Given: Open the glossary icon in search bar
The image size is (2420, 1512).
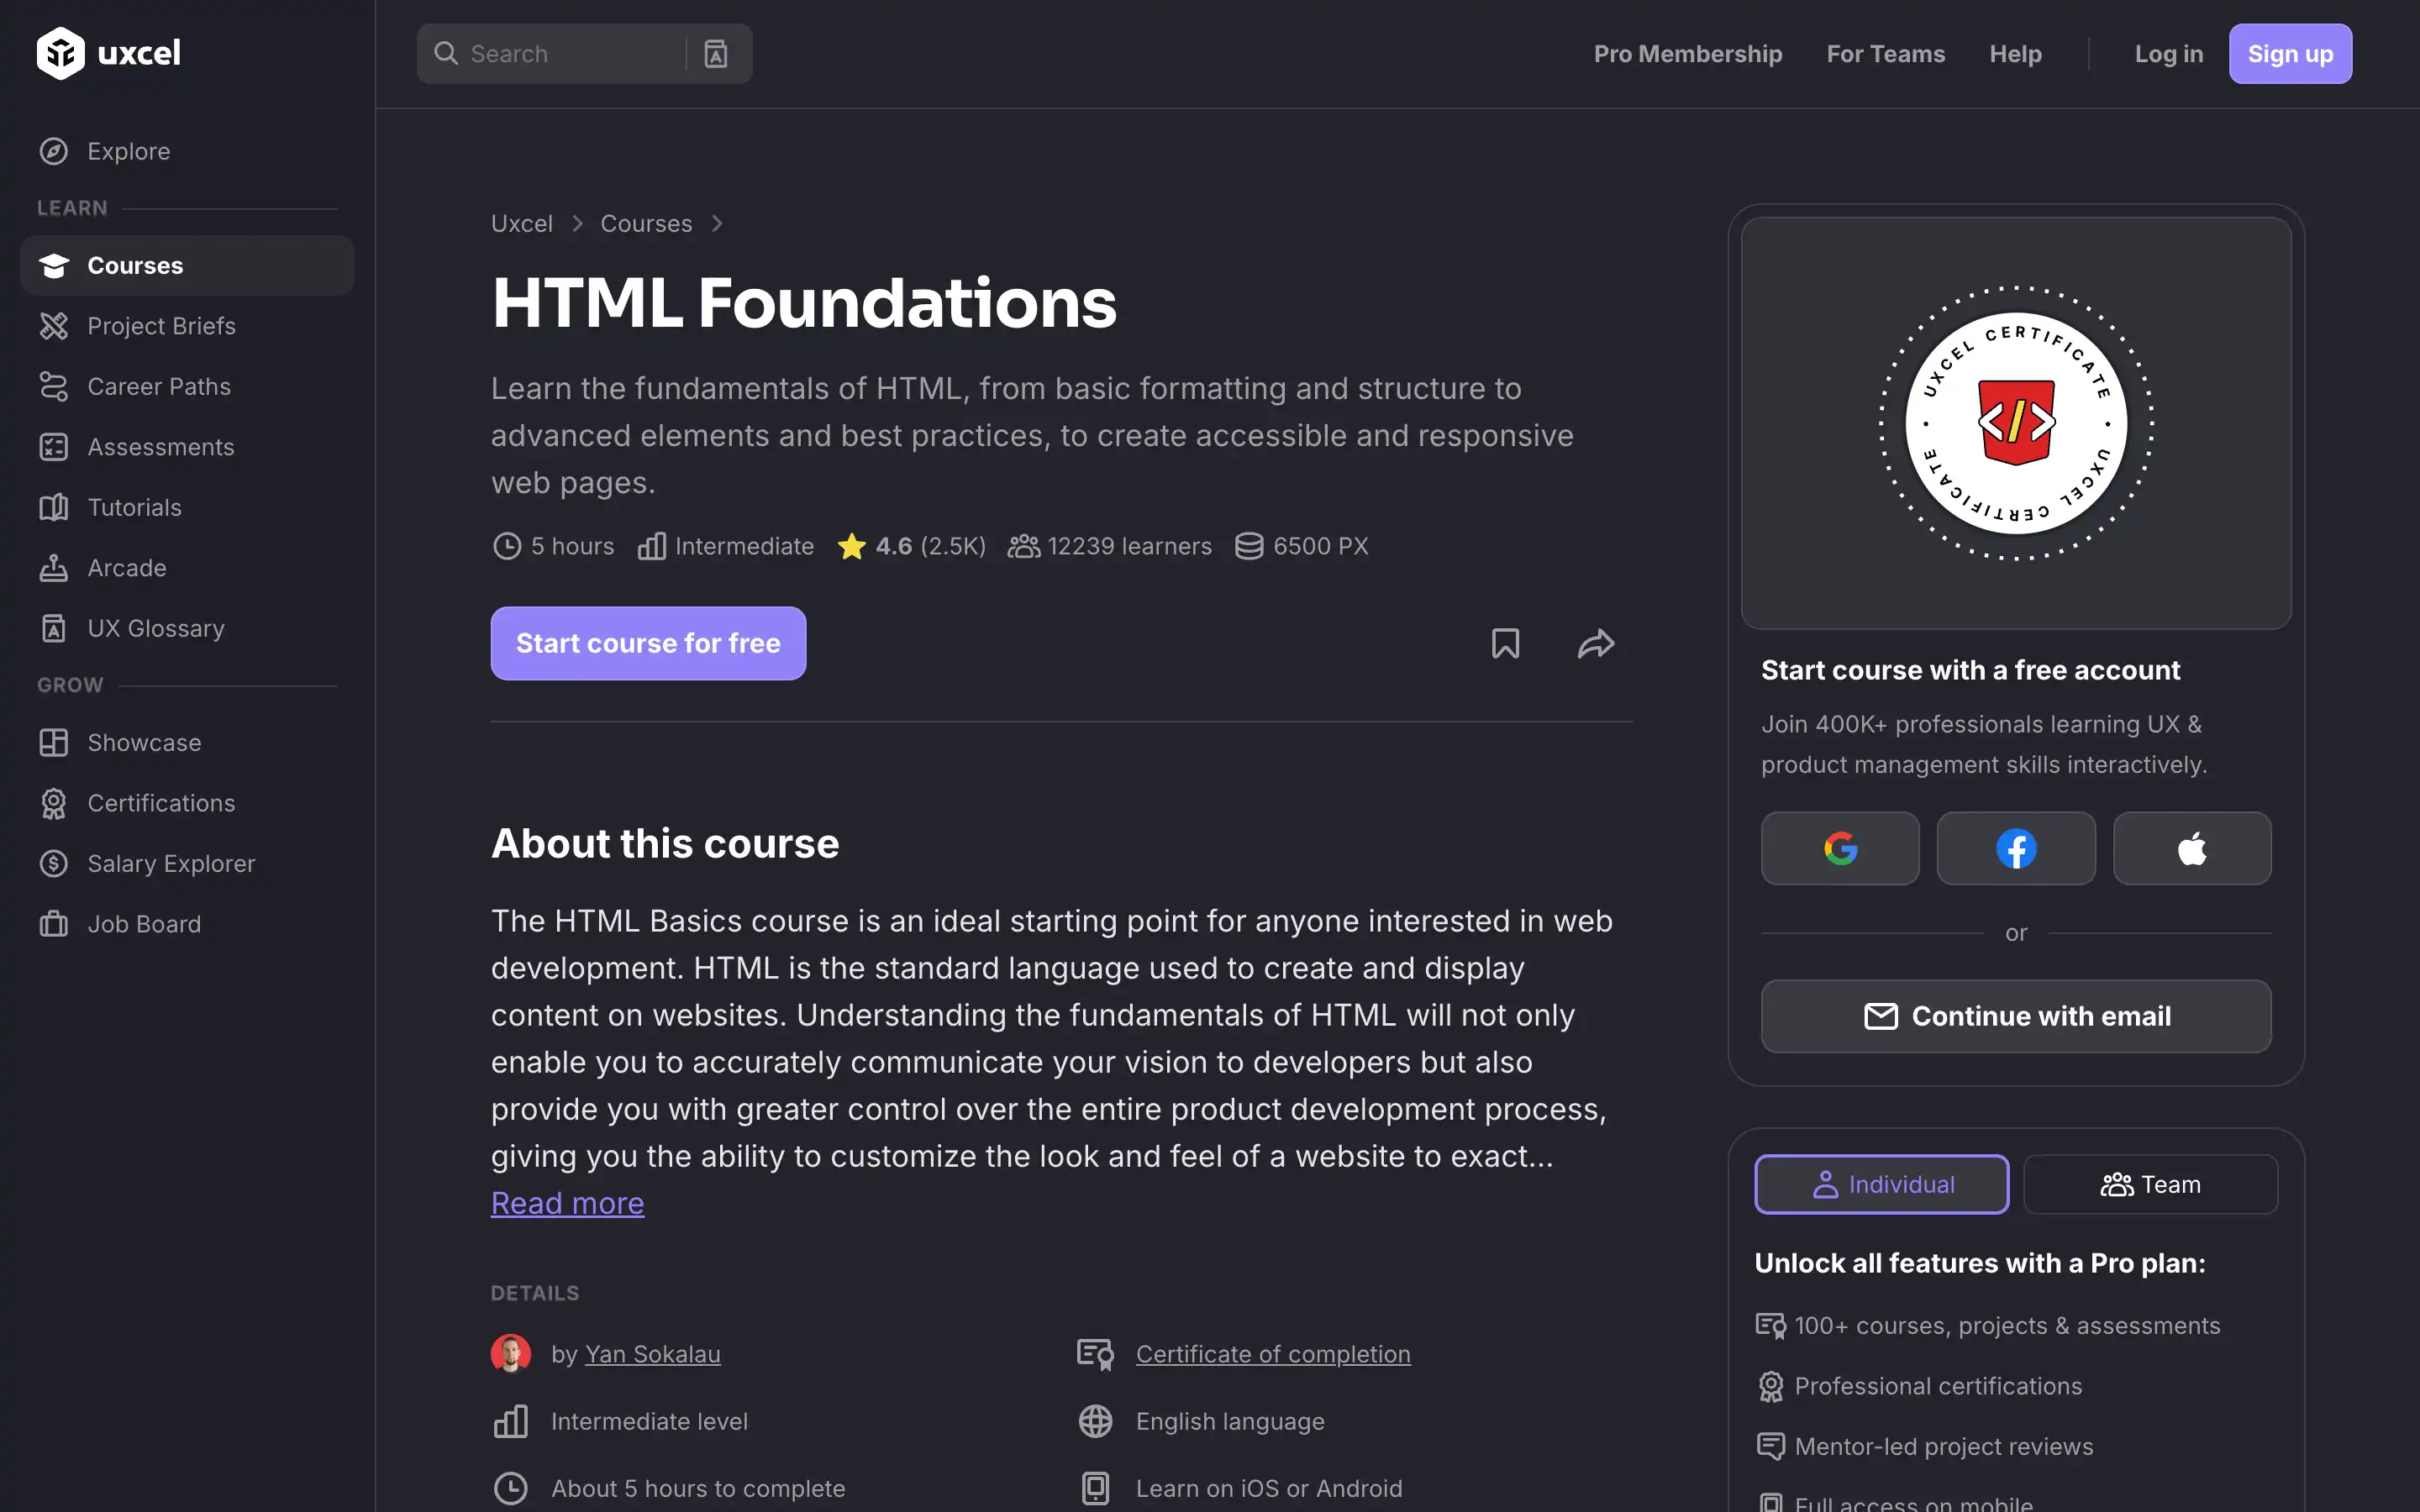Looking at the screenshot, I should click(716, 54).
